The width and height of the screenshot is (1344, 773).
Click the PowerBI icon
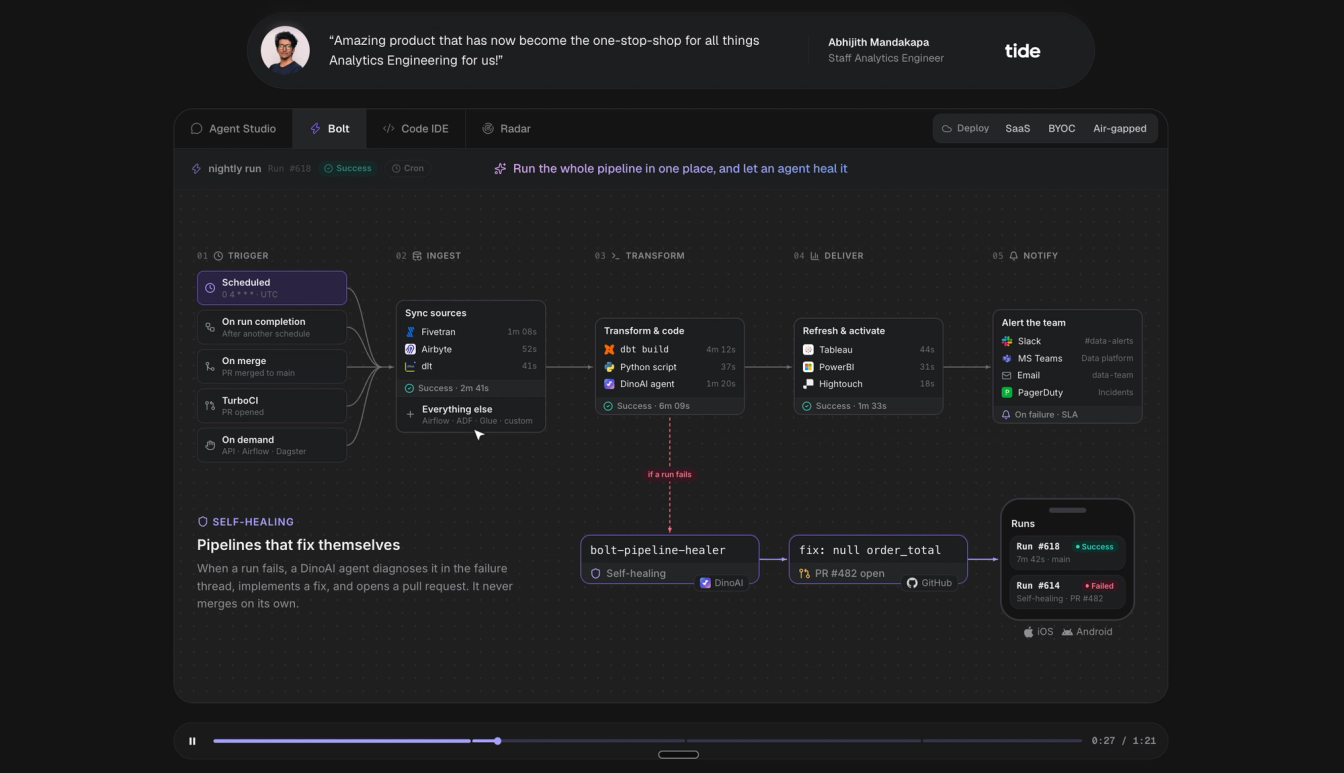click(x=808, y=367)
